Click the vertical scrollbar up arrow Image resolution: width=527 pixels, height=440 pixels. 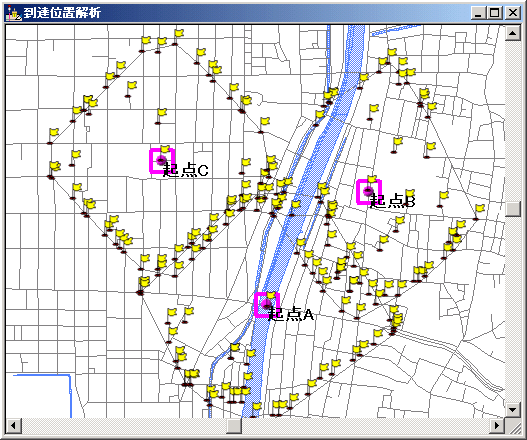[x=513, y=33]
